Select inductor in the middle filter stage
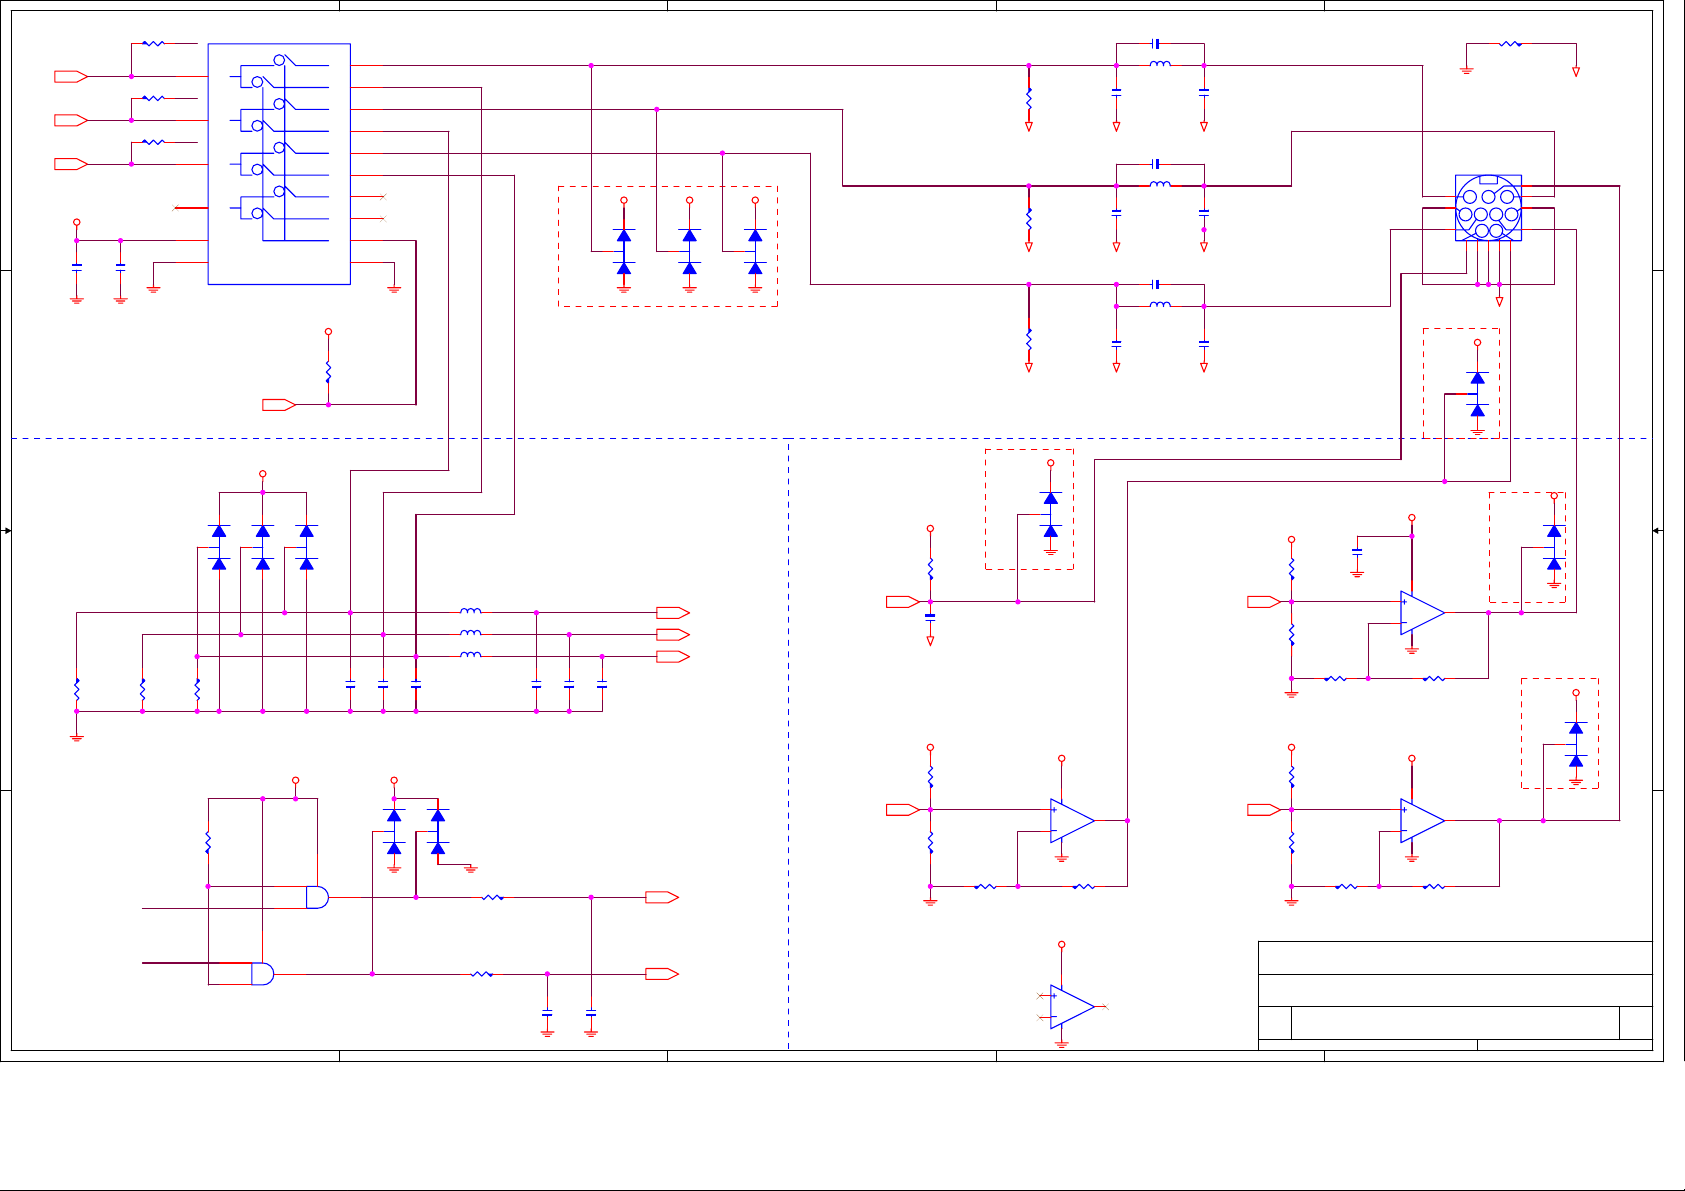Viewport: 1685px width, 1191px height. point(1160,185)
